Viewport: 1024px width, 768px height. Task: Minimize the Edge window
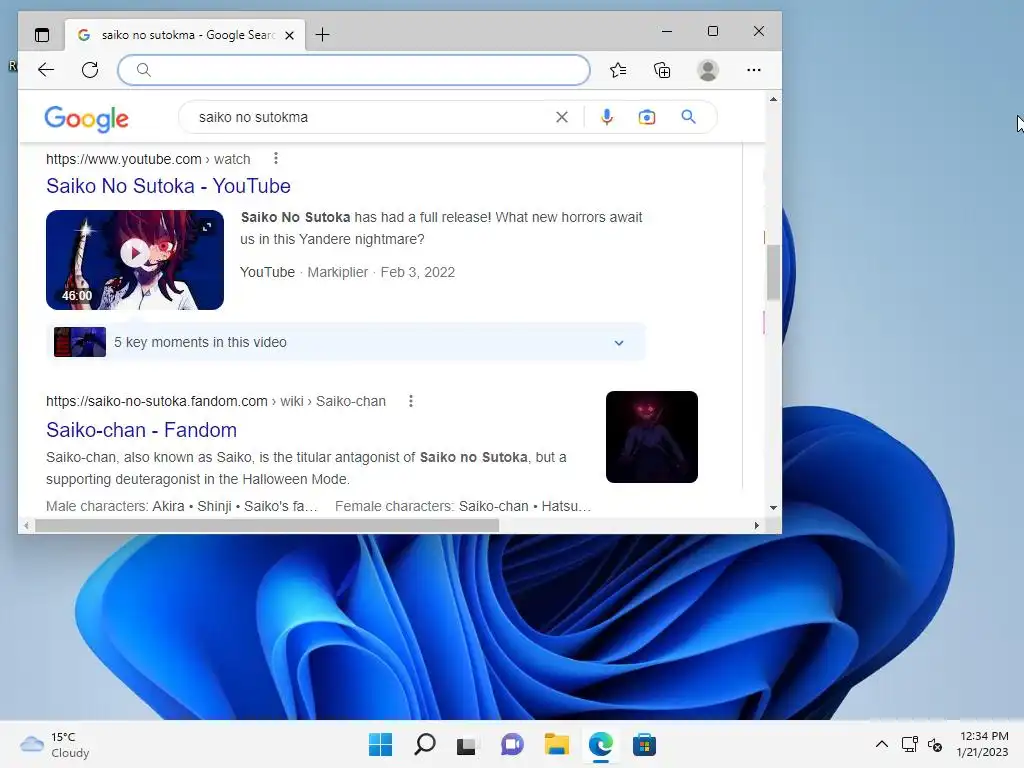667,31
